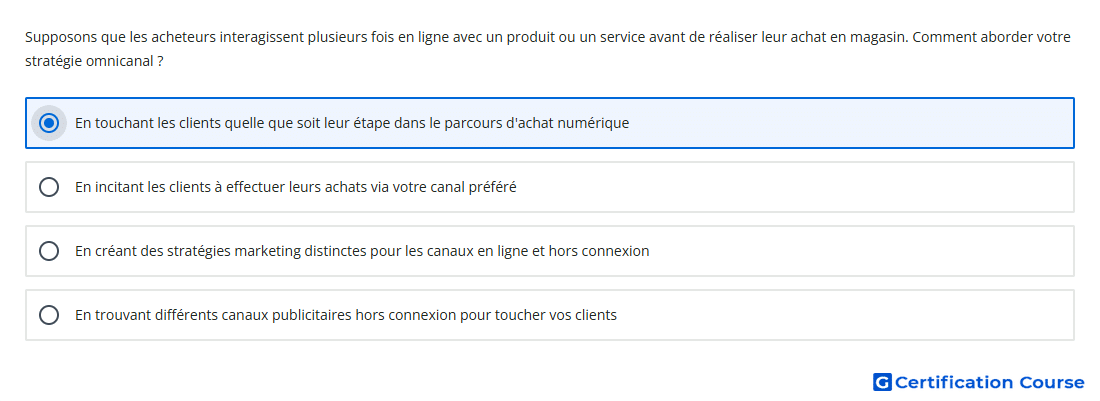The image size is (1100, 401).
Task: Select radio for 'En trouvant différents canaux publicitaires'
Action: click(49, 315)
